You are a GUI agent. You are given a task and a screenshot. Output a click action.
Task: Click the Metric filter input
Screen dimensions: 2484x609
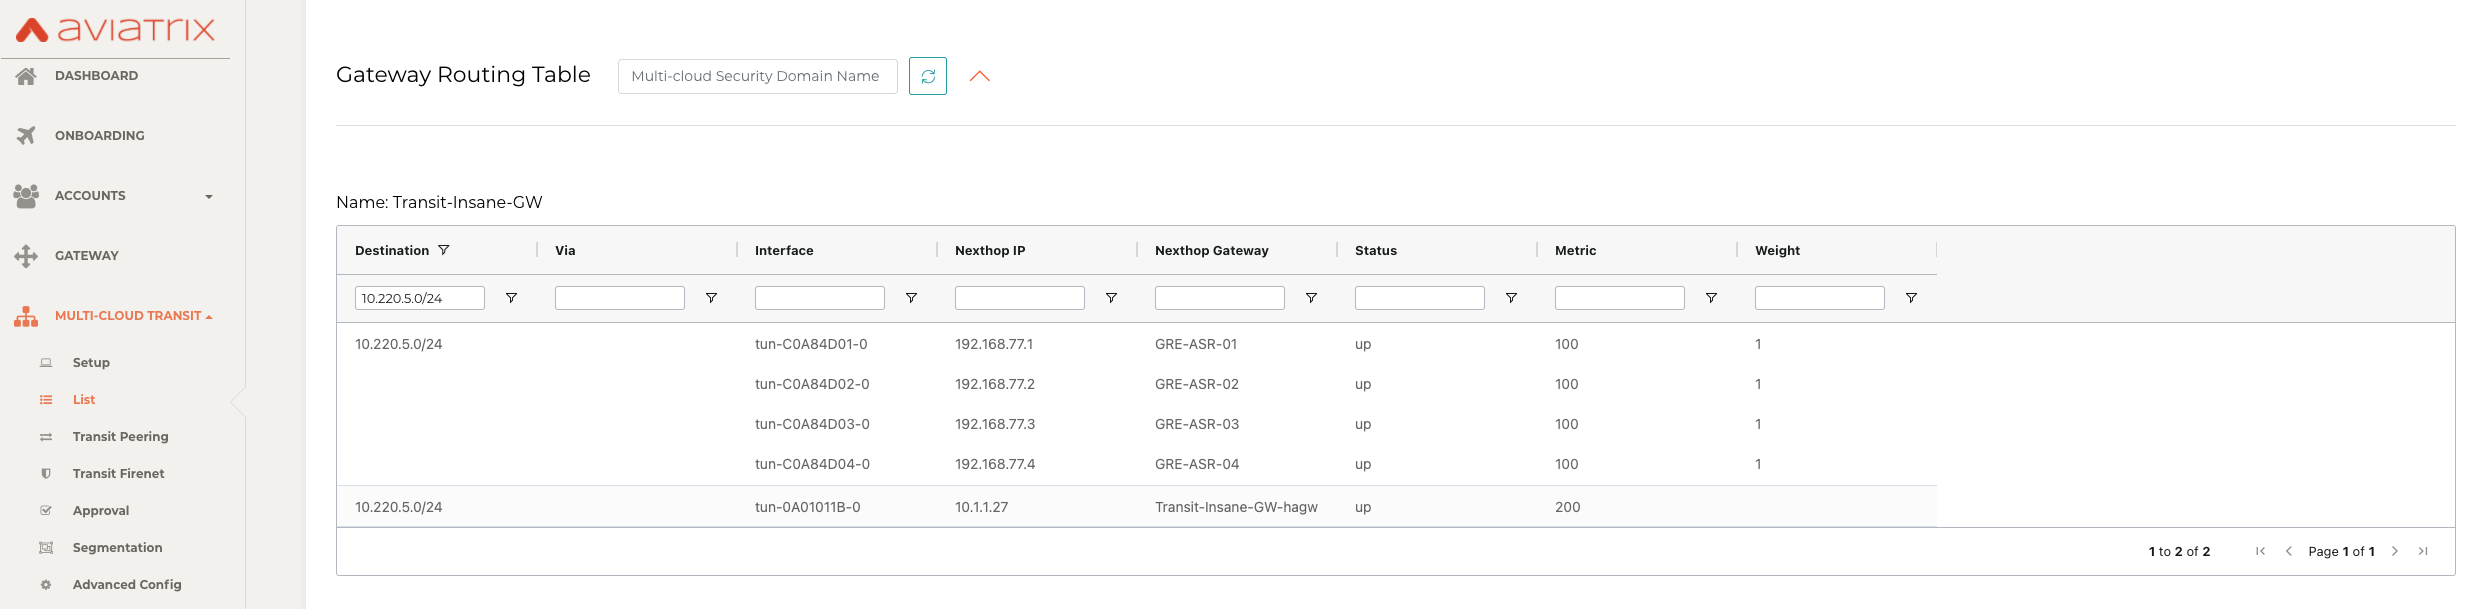click(x=1620, y=298)
